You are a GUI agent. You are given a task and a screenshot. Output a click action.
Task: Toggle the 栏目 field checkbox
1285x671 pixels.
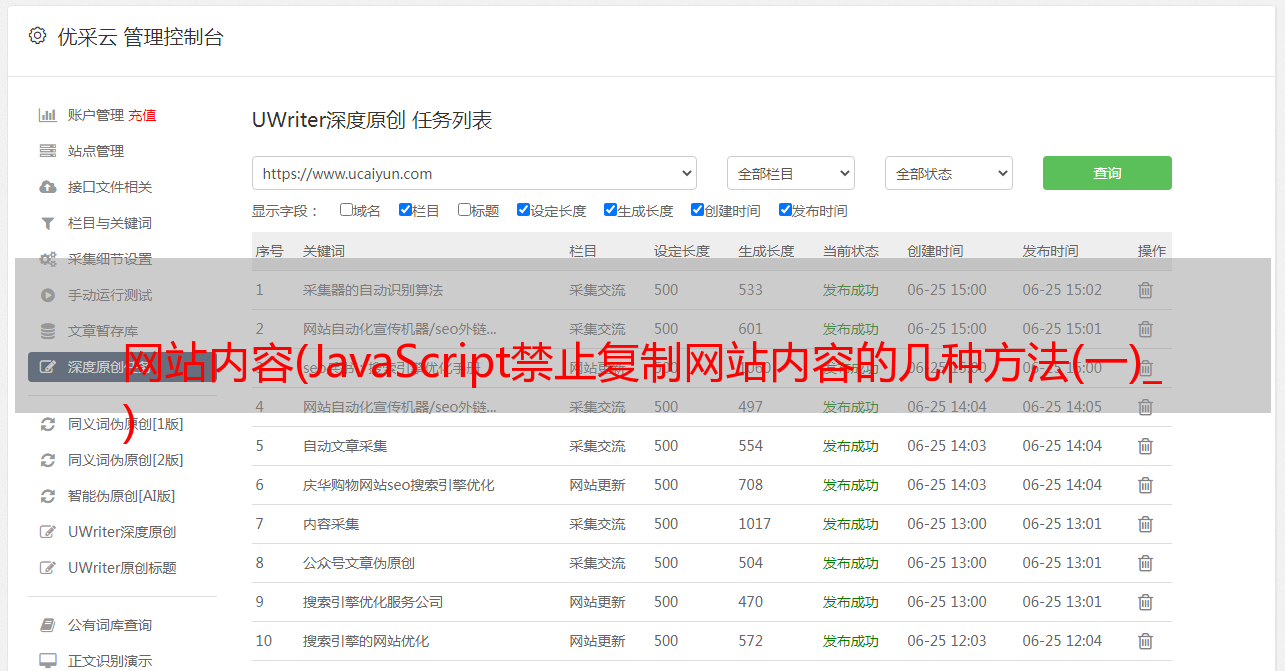(x=405, y=210)
